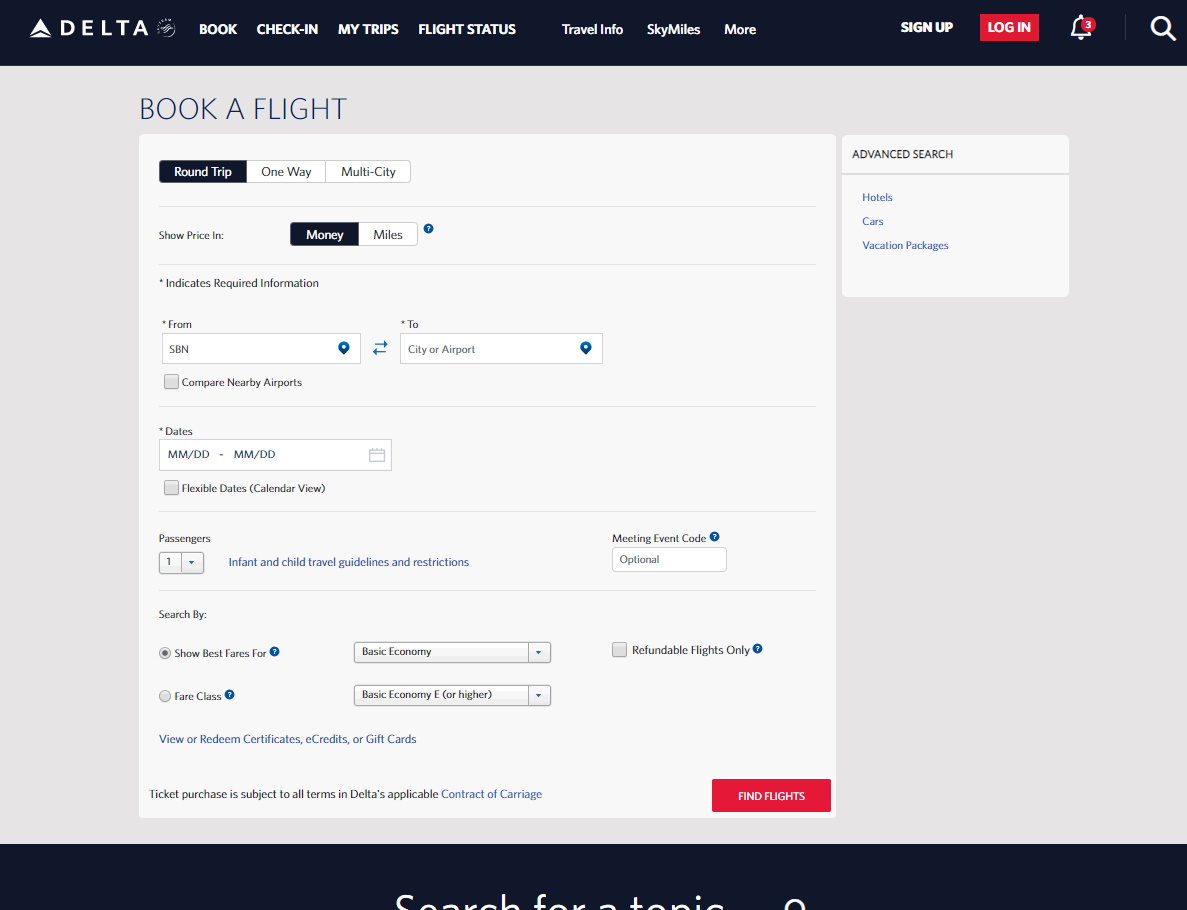
Task: Select the Multi-City tab
Action: [368, 172]
